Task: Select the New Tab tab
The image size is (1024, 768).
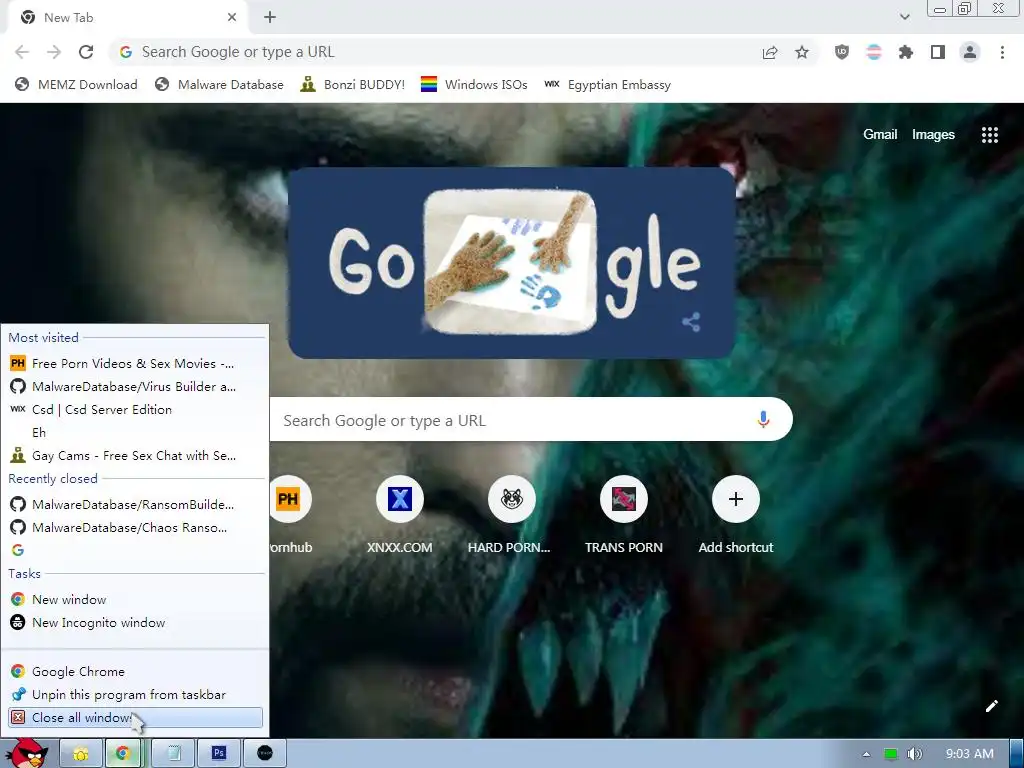Action: (129, 18)
